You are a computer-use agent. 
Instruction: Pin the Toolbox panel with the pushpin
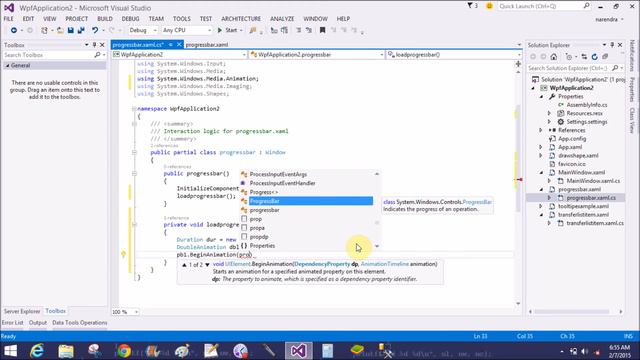[94, 45]
